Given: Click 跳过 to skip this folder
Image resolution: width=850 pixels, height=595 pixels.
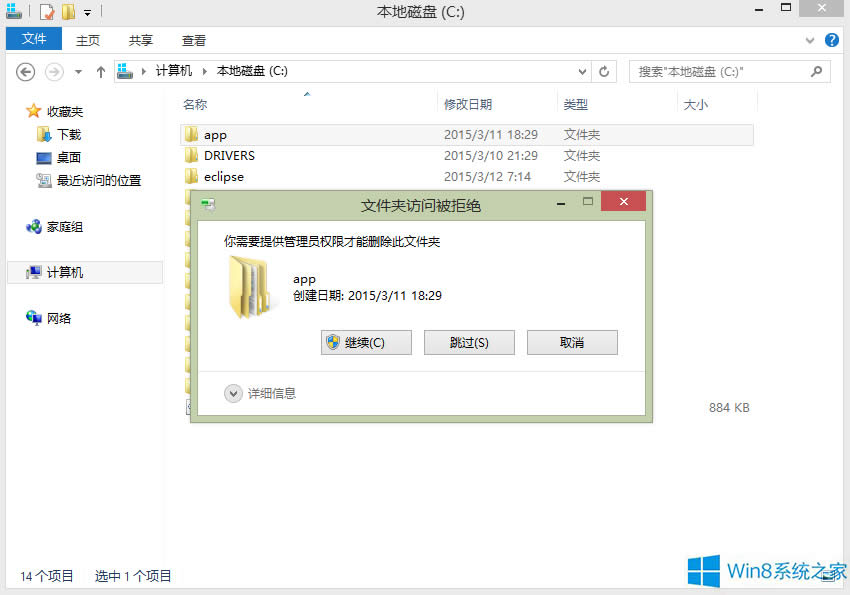Looking at the screenshot, I should (x=469, y=342).
